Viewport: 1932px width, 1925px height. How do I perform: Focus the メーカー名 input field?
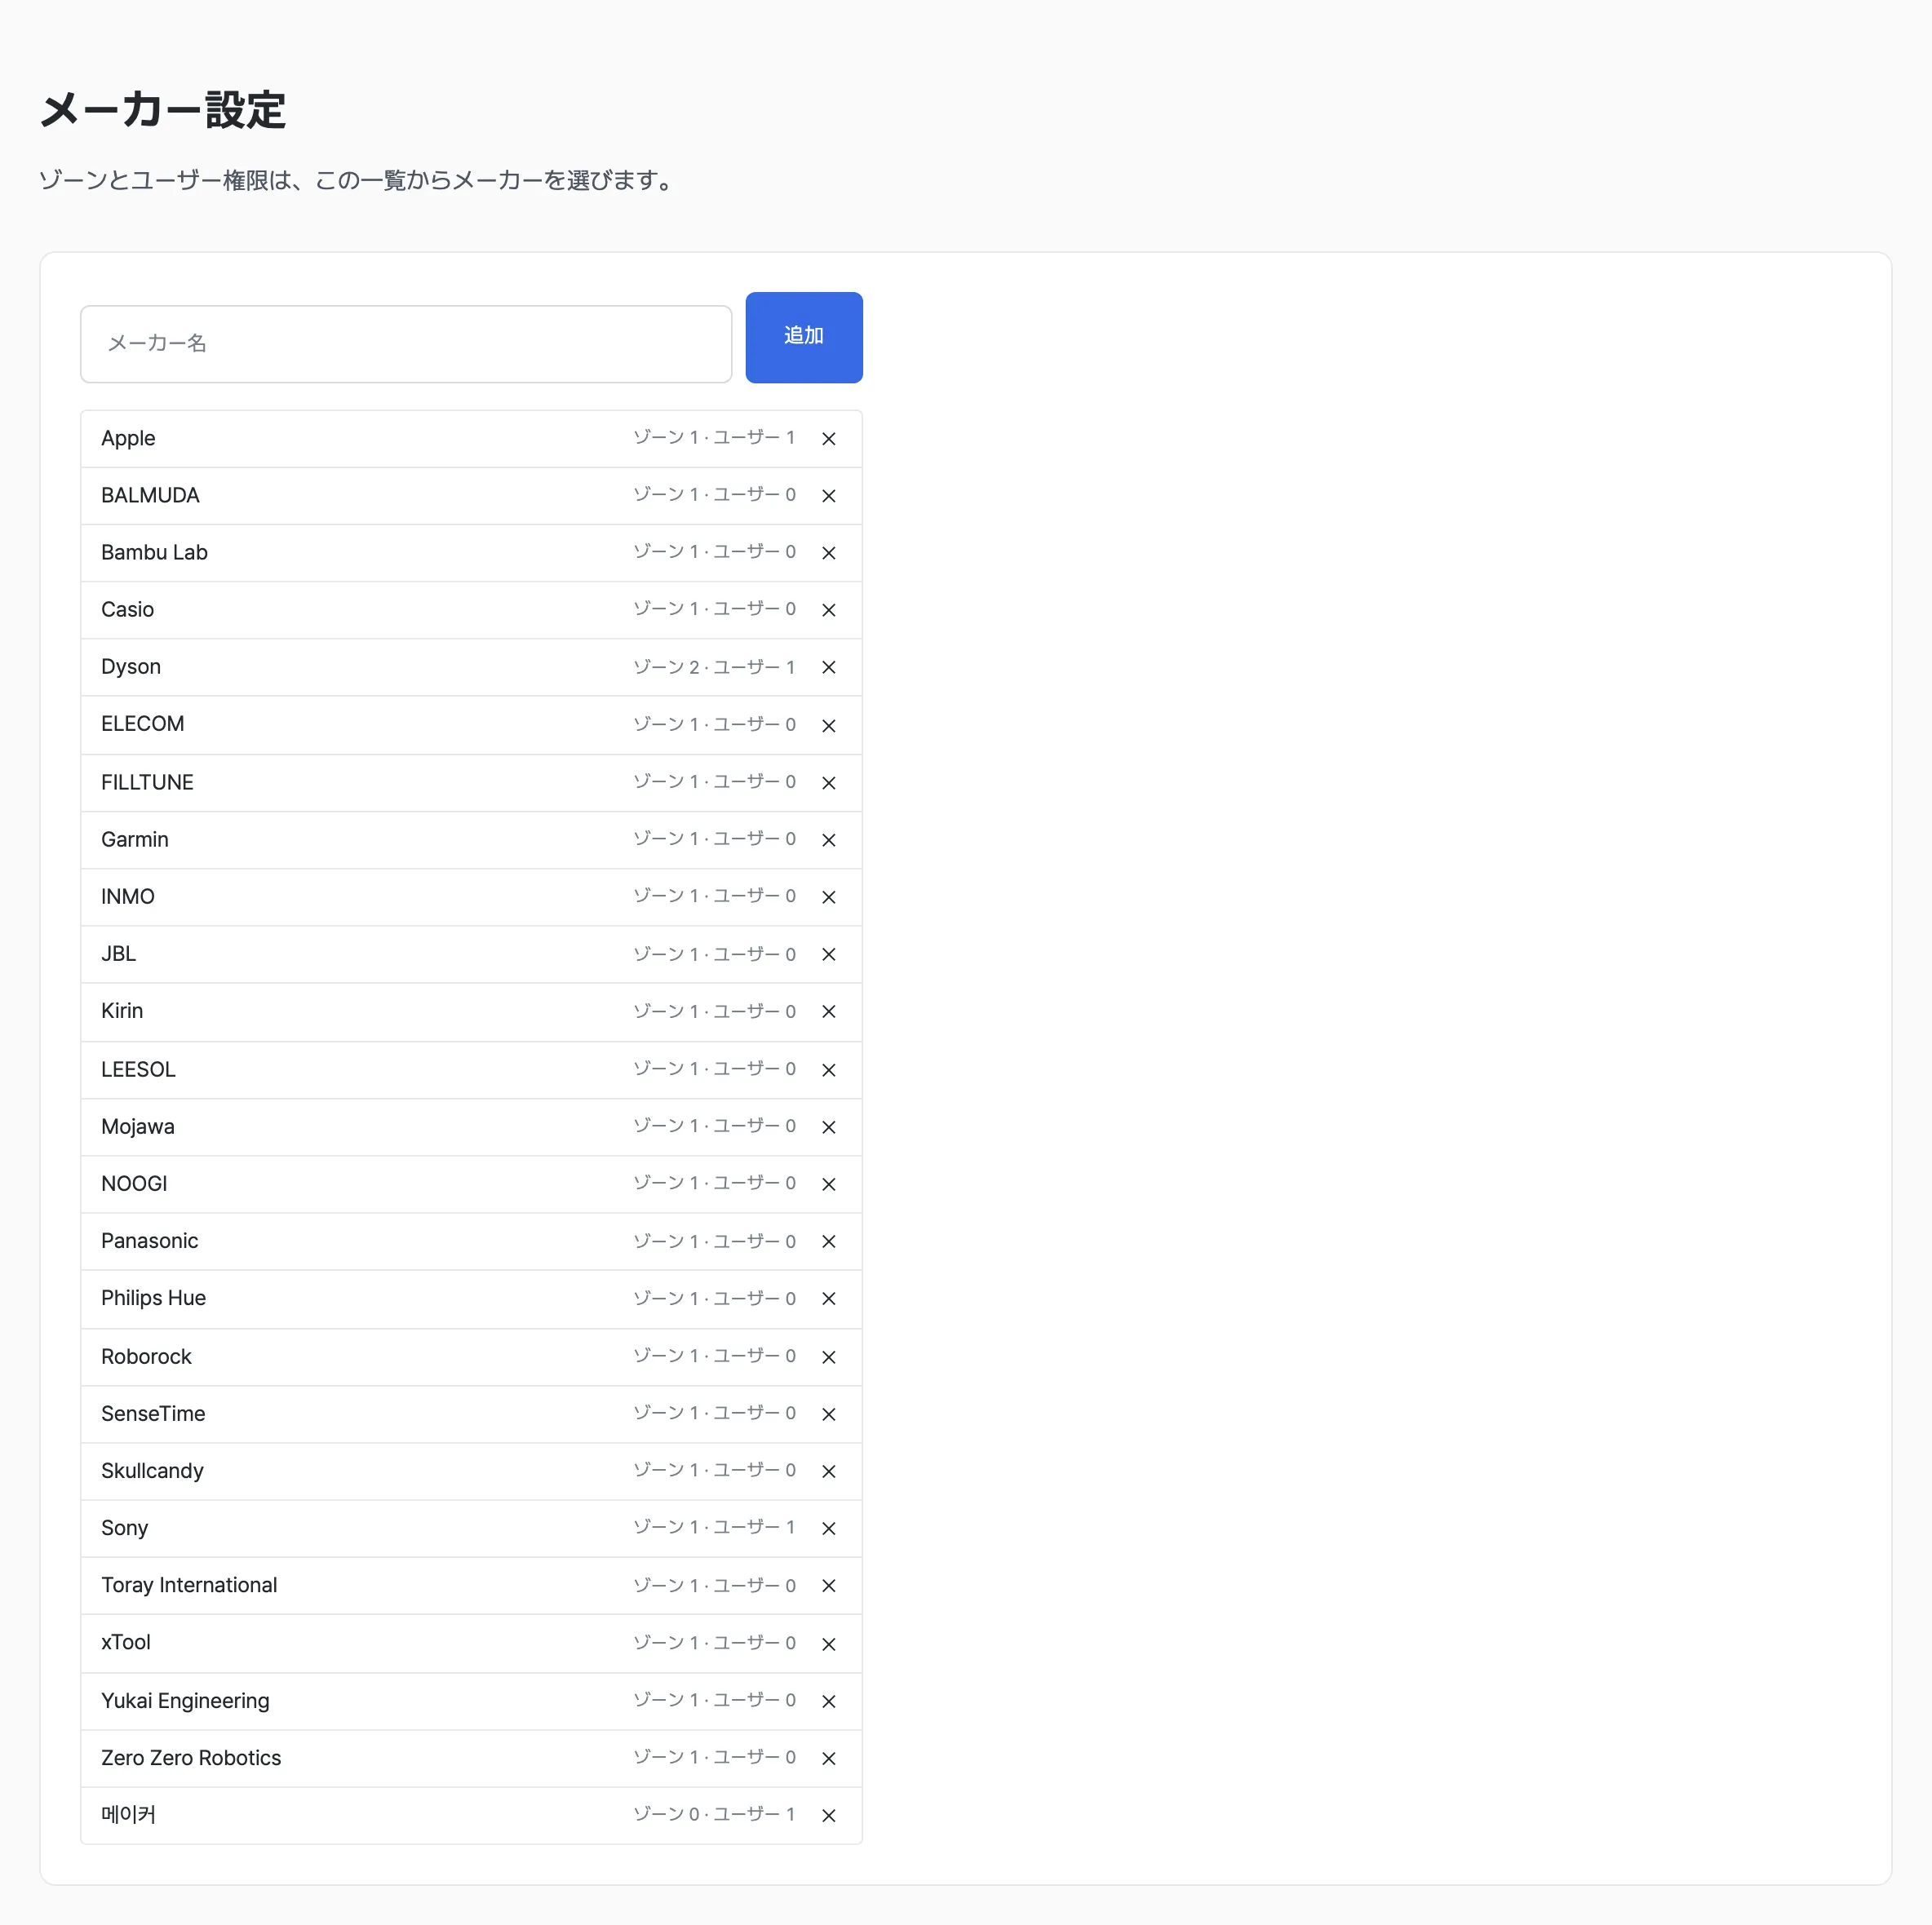[406, 344]
